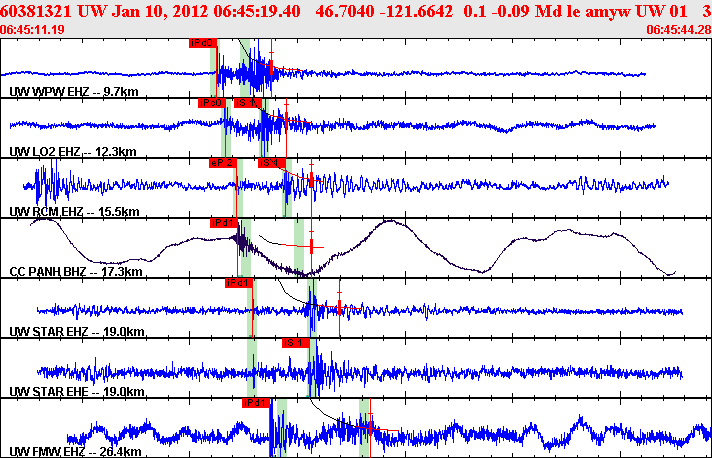Select the S pick flag on STAR EHE trace

point(294,342)
